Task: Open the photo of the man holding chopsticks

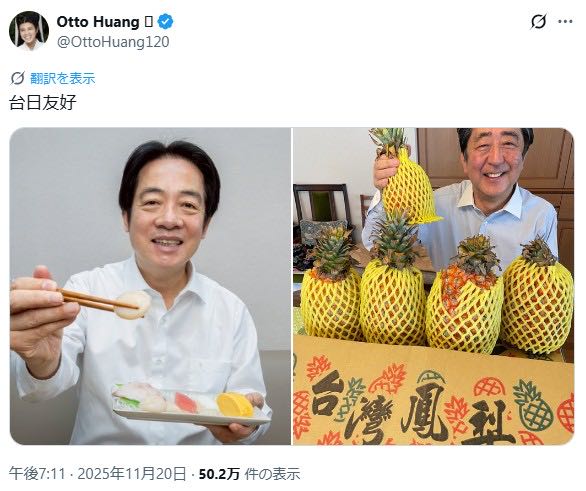Action: tap(150, 286)
